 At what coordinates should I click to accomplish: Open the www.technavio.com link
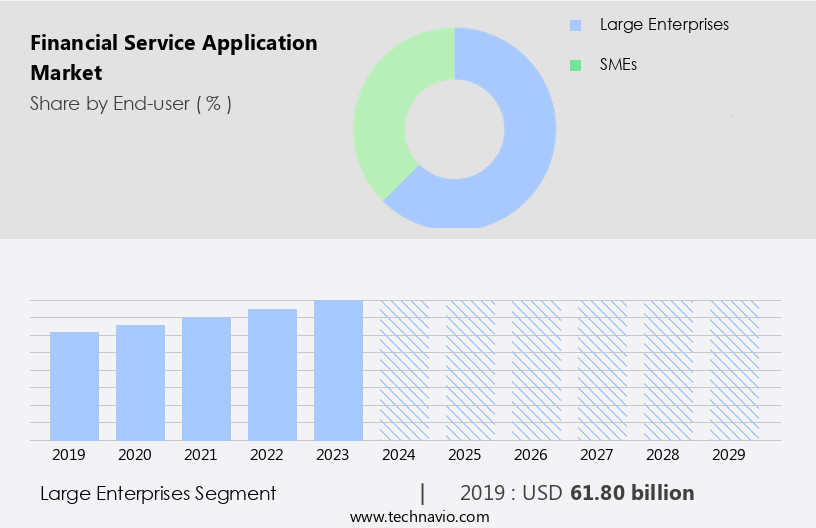[419, 517]
